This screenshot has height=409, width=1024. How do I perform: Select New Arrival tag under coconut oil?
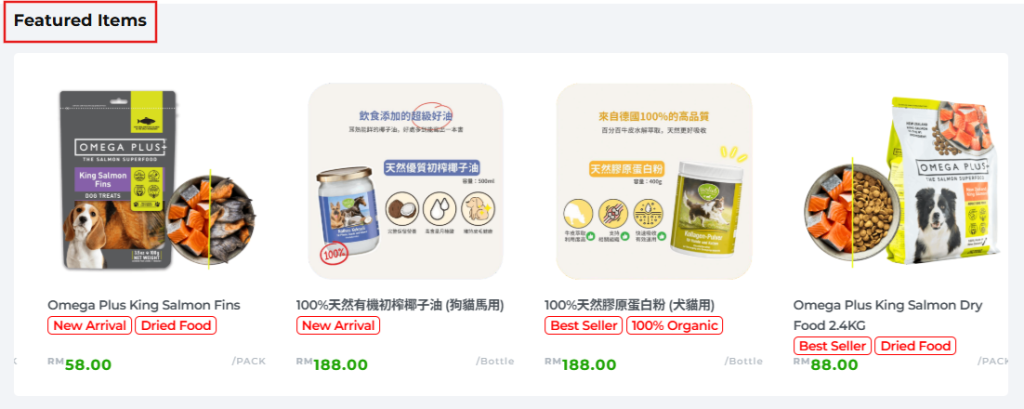pyautogui.click(x=338, y=325)
